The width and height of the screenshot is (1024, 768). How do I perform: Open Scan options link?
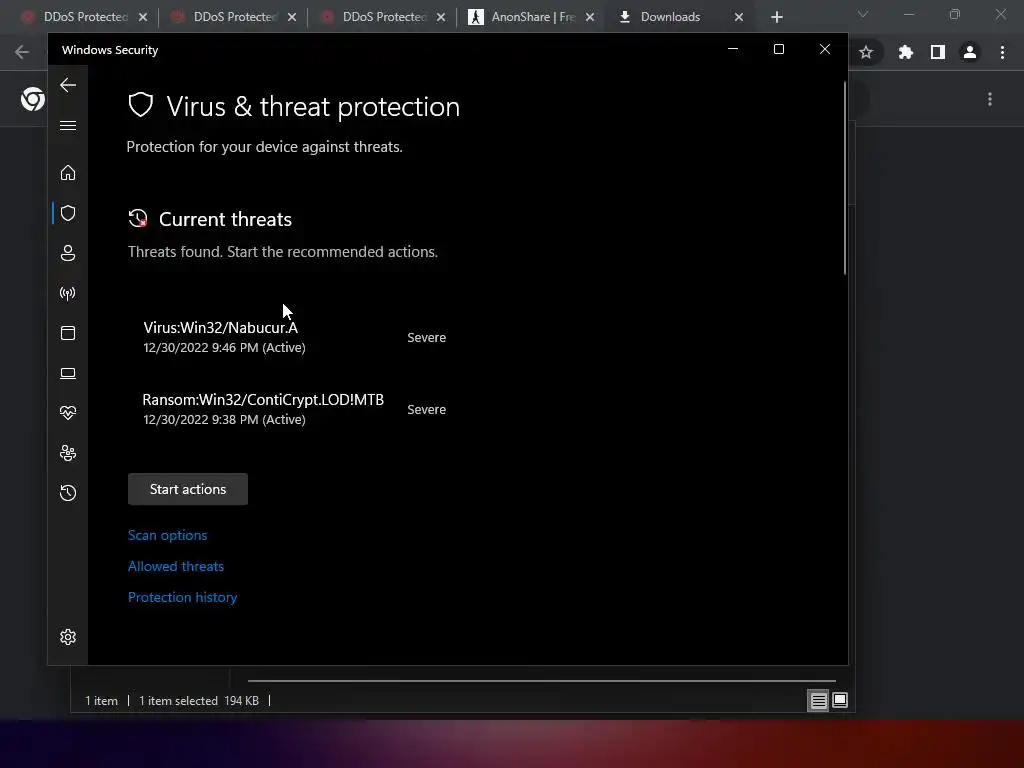(x=167, y=535)
